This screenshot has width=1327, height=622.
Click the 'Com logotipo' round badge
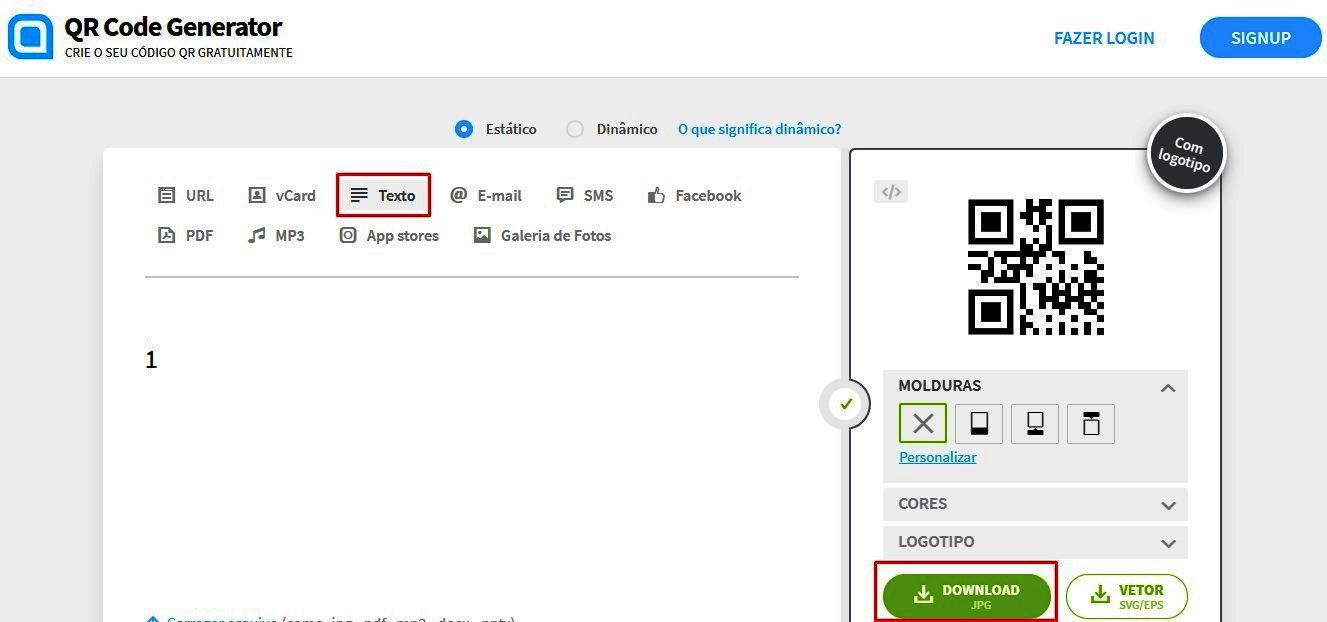[1186, 154]
